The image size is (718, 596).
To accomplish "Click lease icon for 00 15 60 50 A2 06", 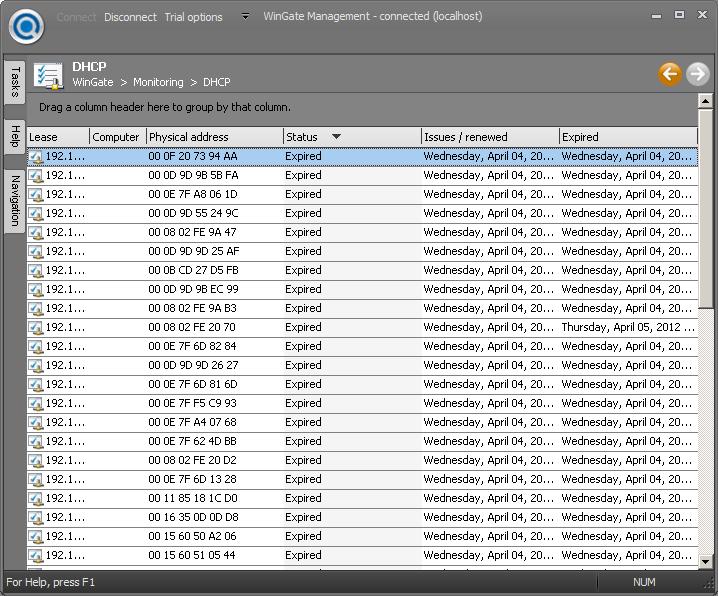I will click(x=36, y=537).
